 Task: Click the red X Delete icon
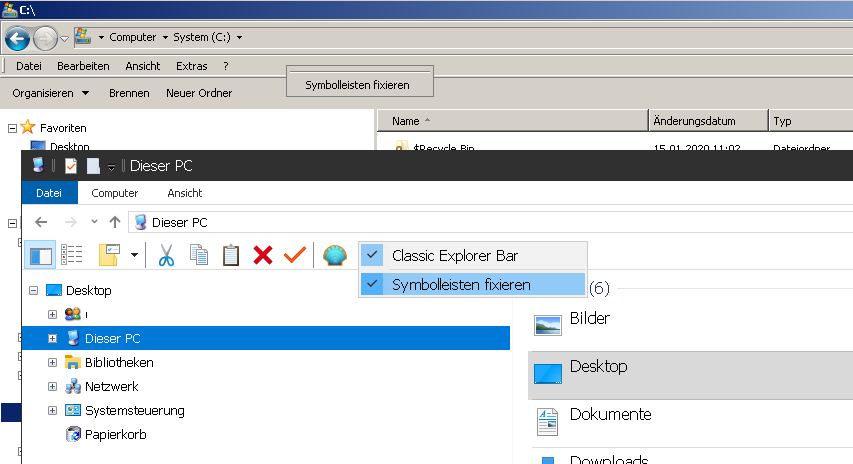point(263,255)
